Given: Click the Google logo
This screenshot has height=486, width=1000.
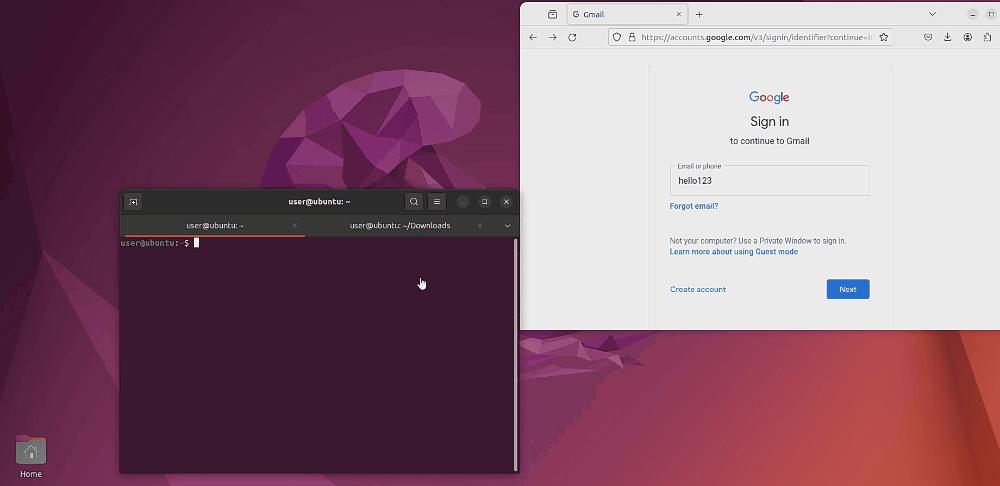Looking at the screenshot, I should (769, 97).
